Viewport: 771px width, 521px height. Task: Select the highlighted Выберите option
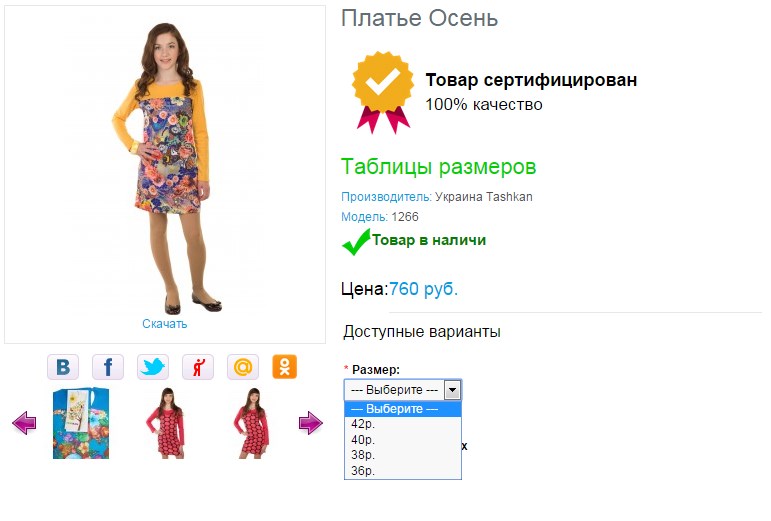click(x=403, y=409)
